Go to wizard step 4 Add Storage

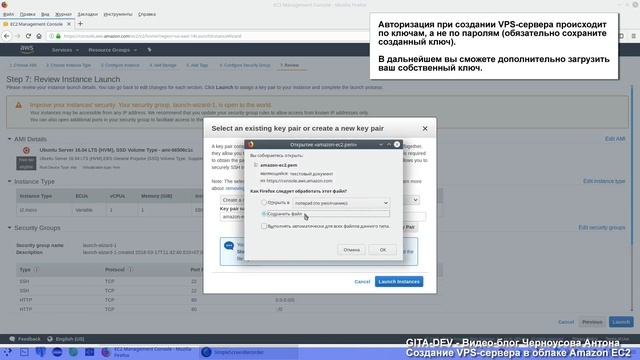click(x=162, y=65)
